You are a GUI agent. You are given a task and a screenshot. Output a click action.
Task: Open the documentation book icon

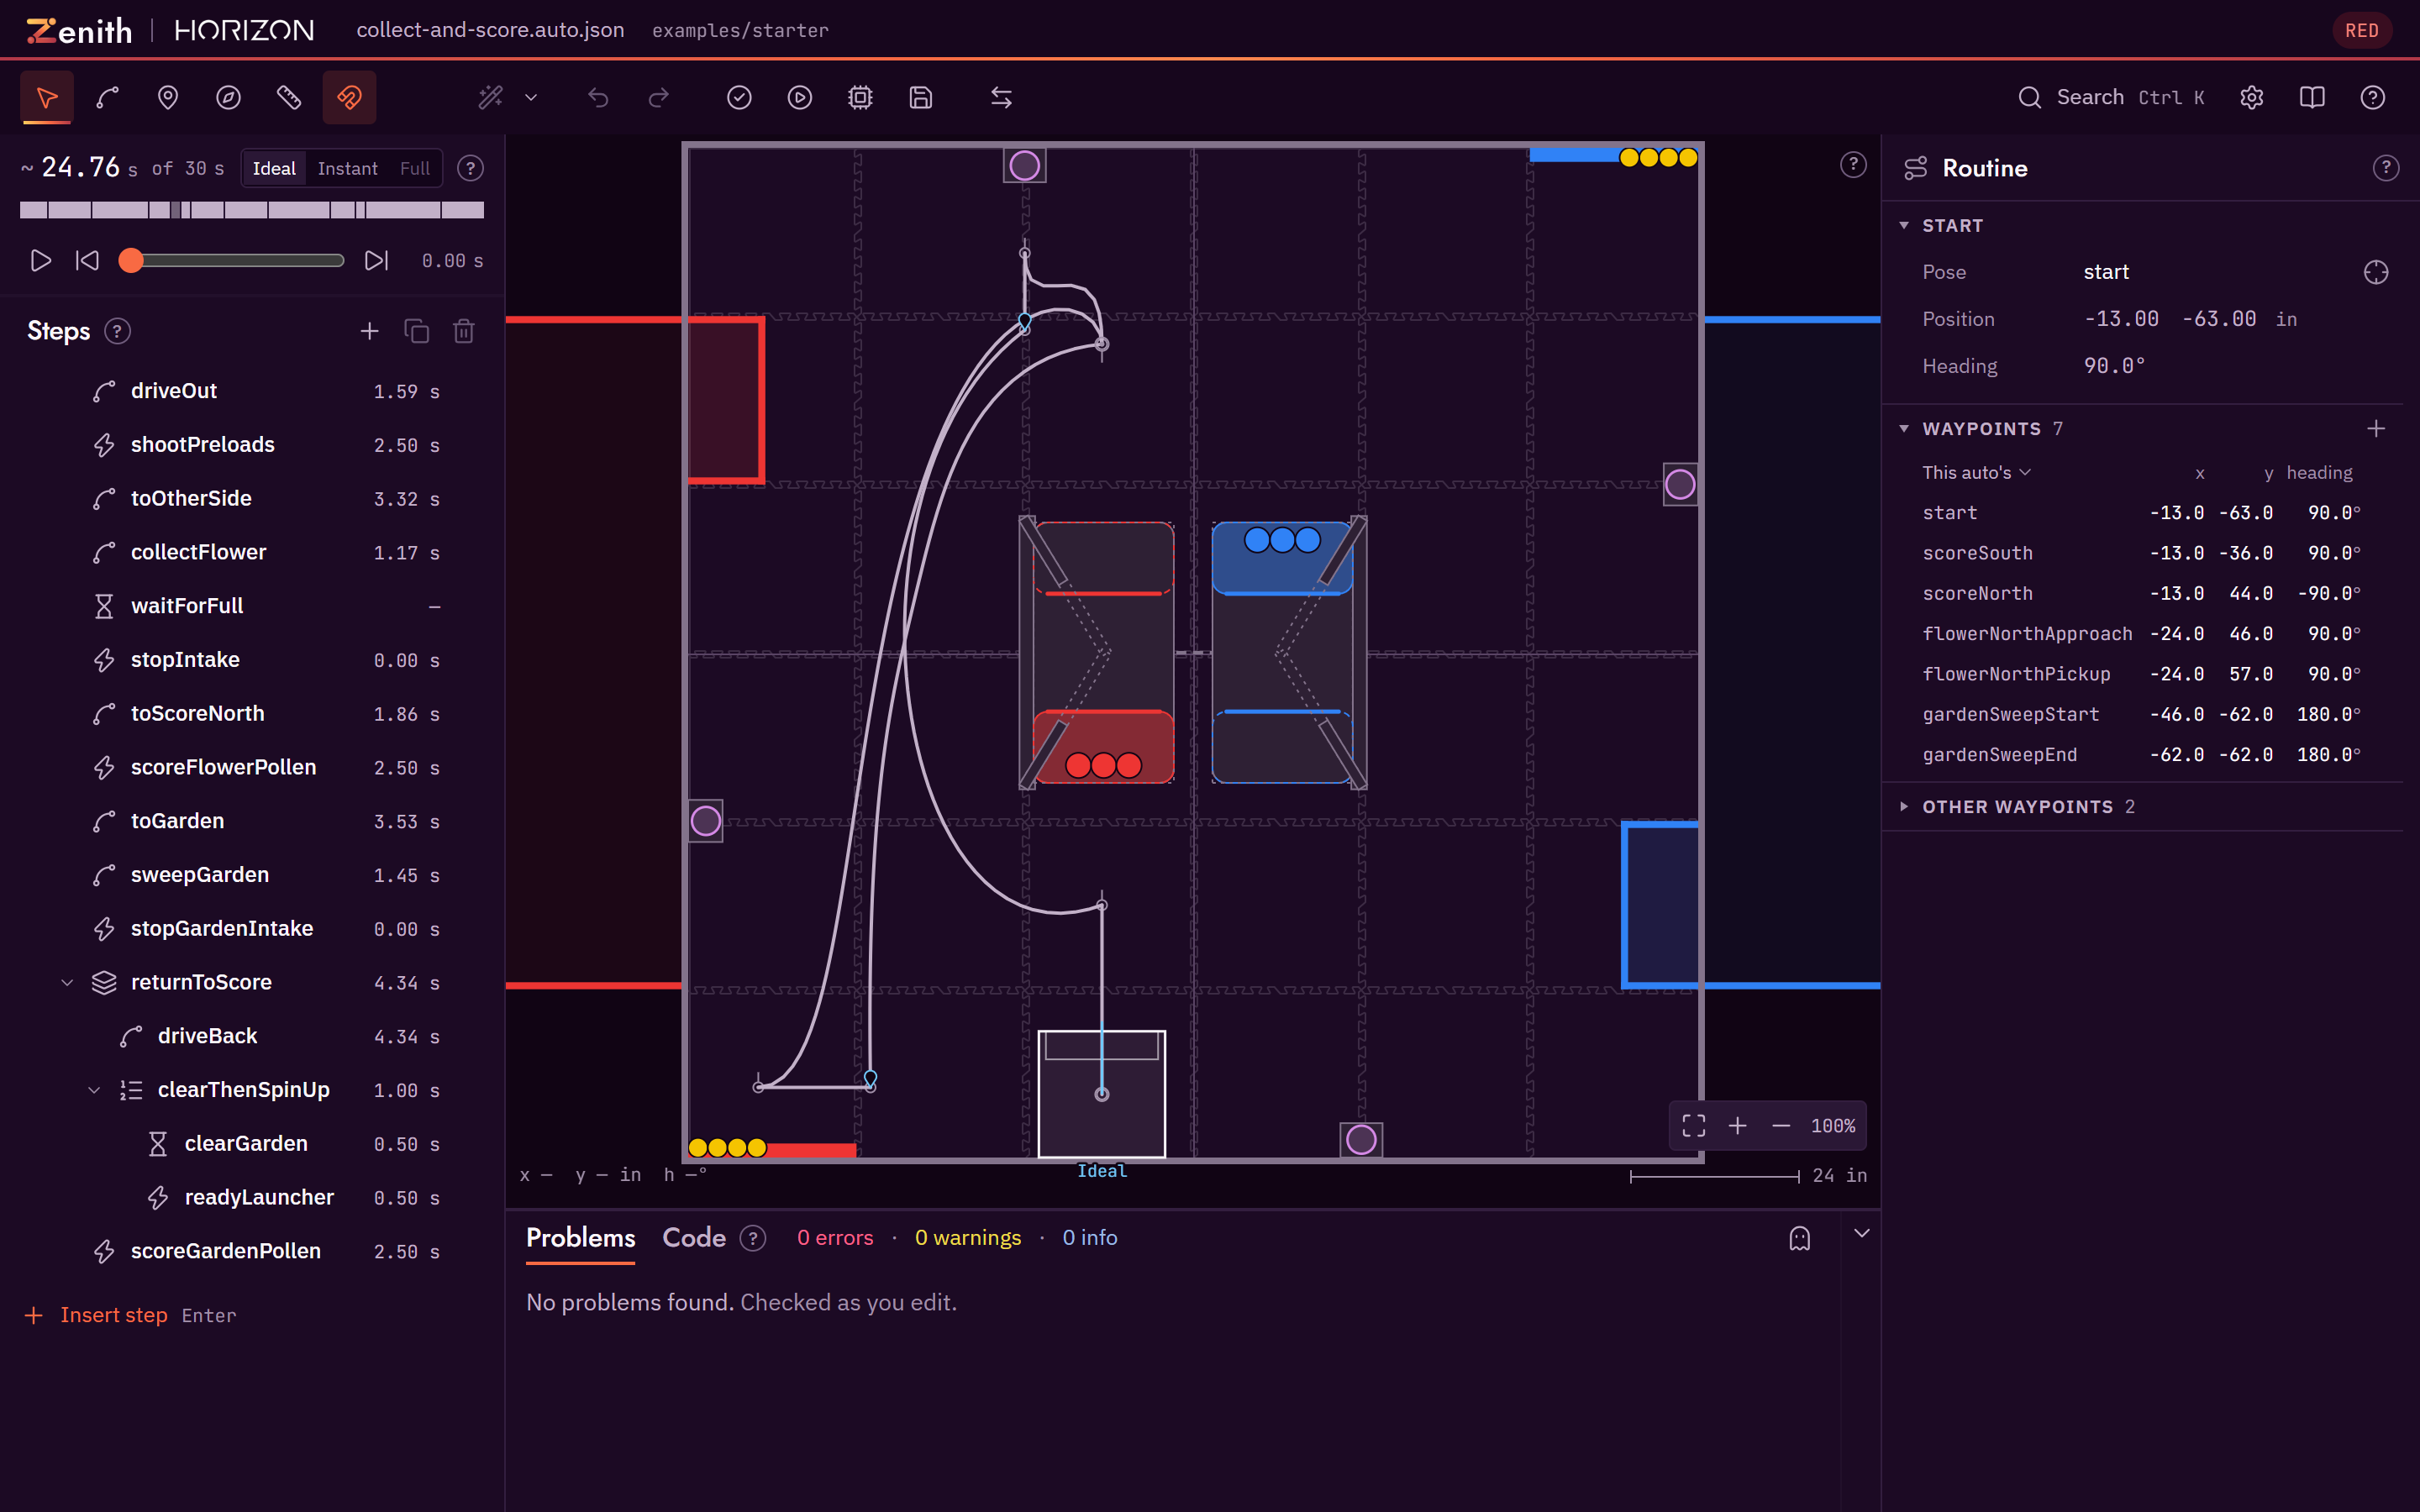[x=2312, y=97]
